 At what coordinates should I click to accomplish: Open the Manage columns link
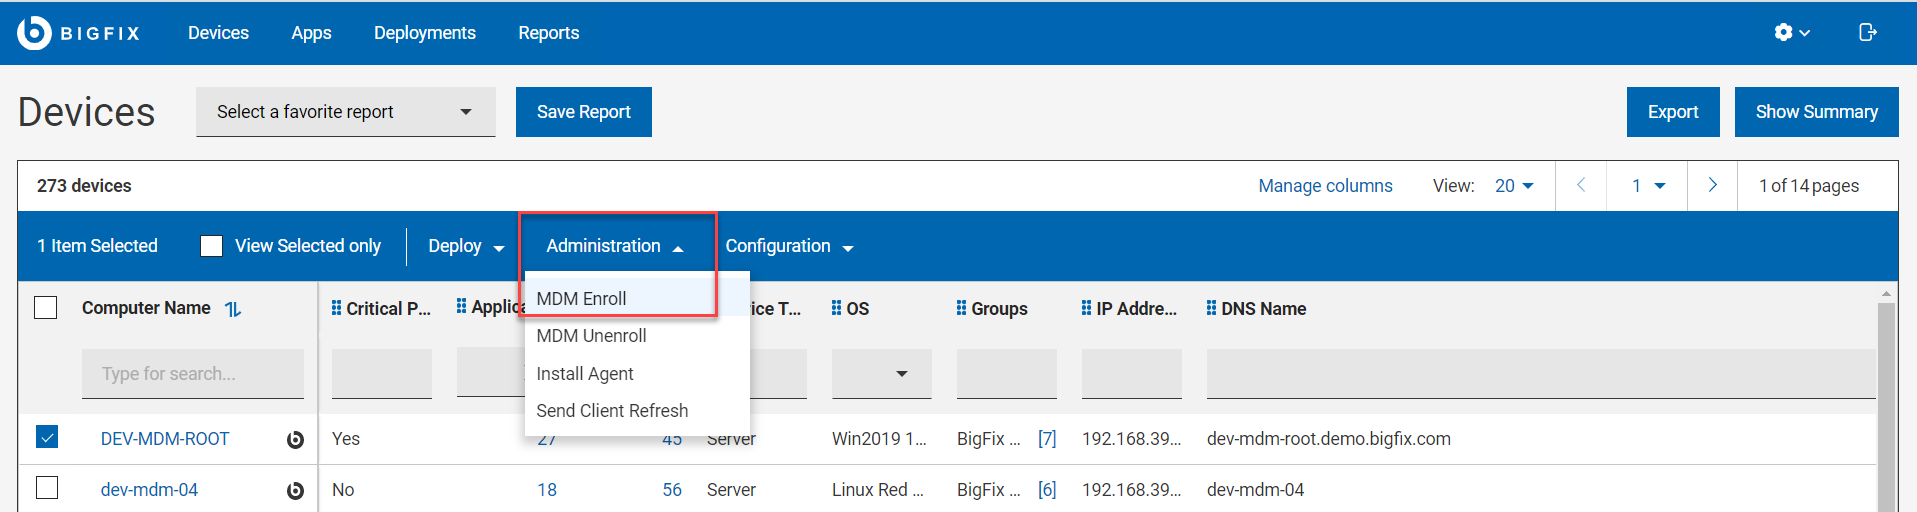pos(1325,186)
